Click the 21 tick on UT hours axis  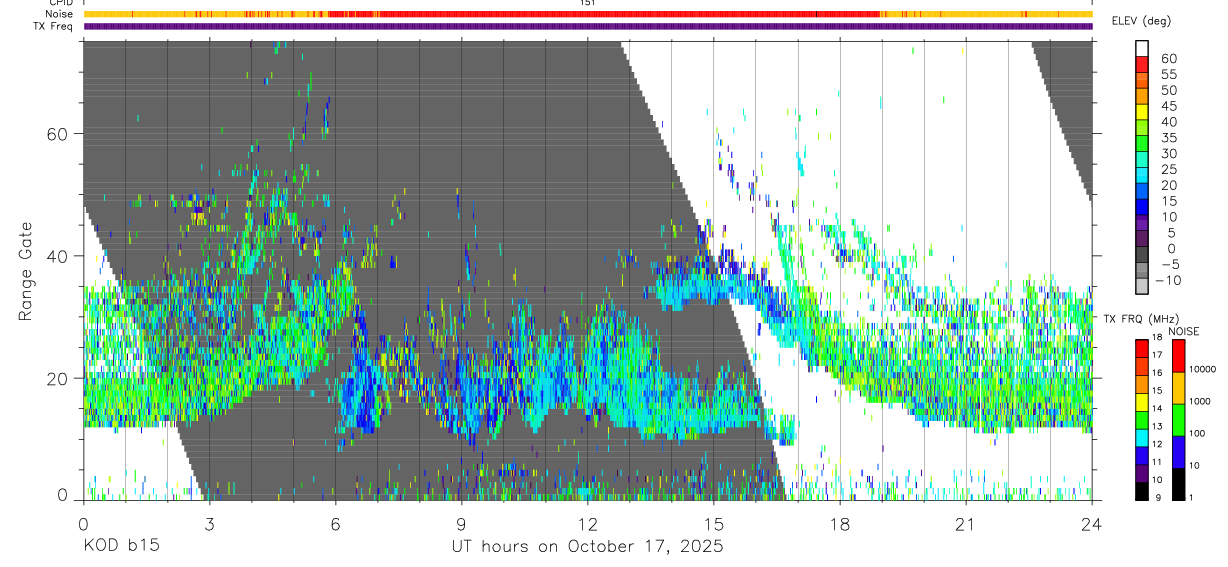[x=966, y=522]
